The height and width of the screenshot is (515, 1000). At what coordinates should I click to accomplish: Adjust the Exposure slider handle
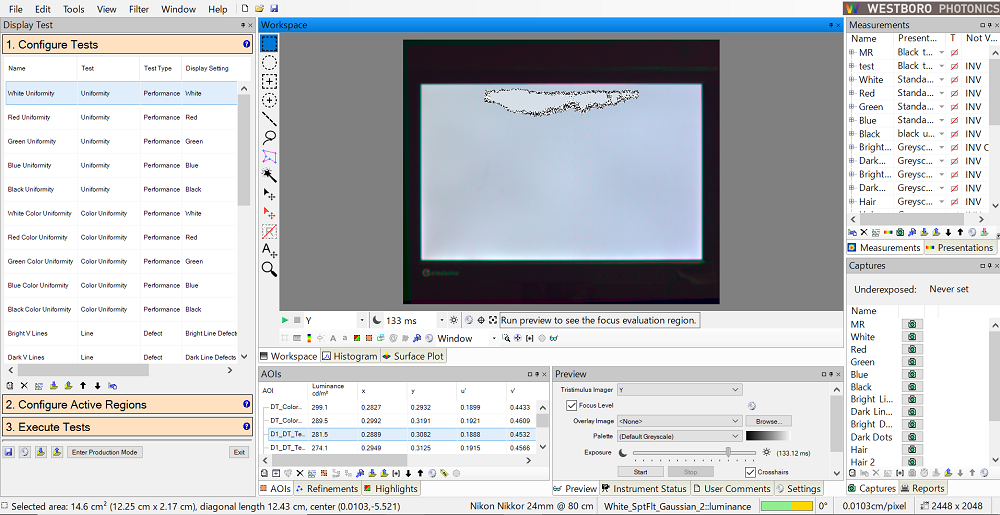click(x=728, y=452)
